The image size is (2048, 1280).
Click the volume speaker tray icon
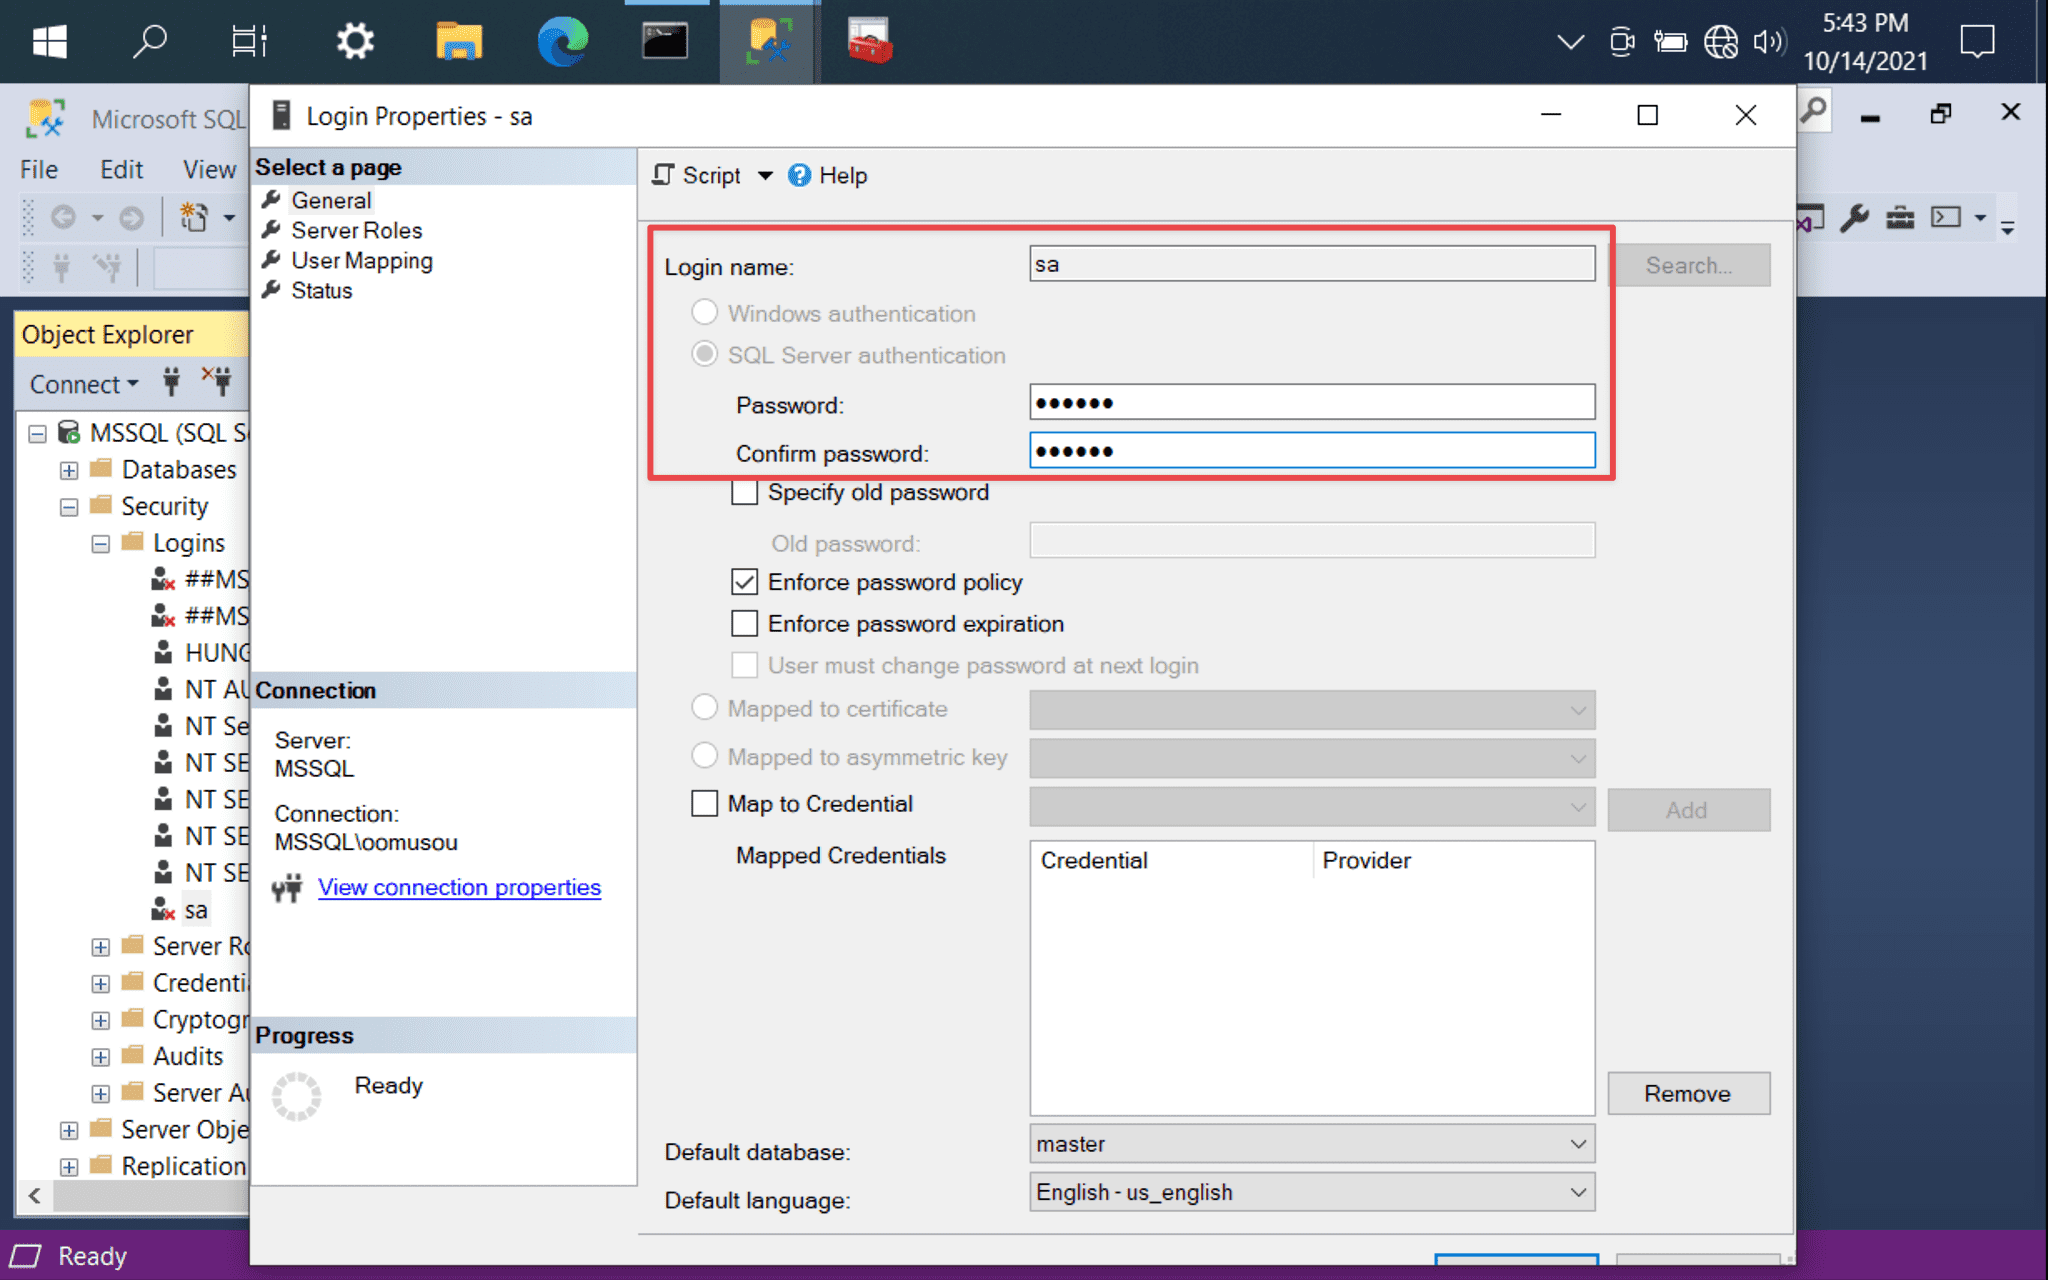[x=1769, y=41]
